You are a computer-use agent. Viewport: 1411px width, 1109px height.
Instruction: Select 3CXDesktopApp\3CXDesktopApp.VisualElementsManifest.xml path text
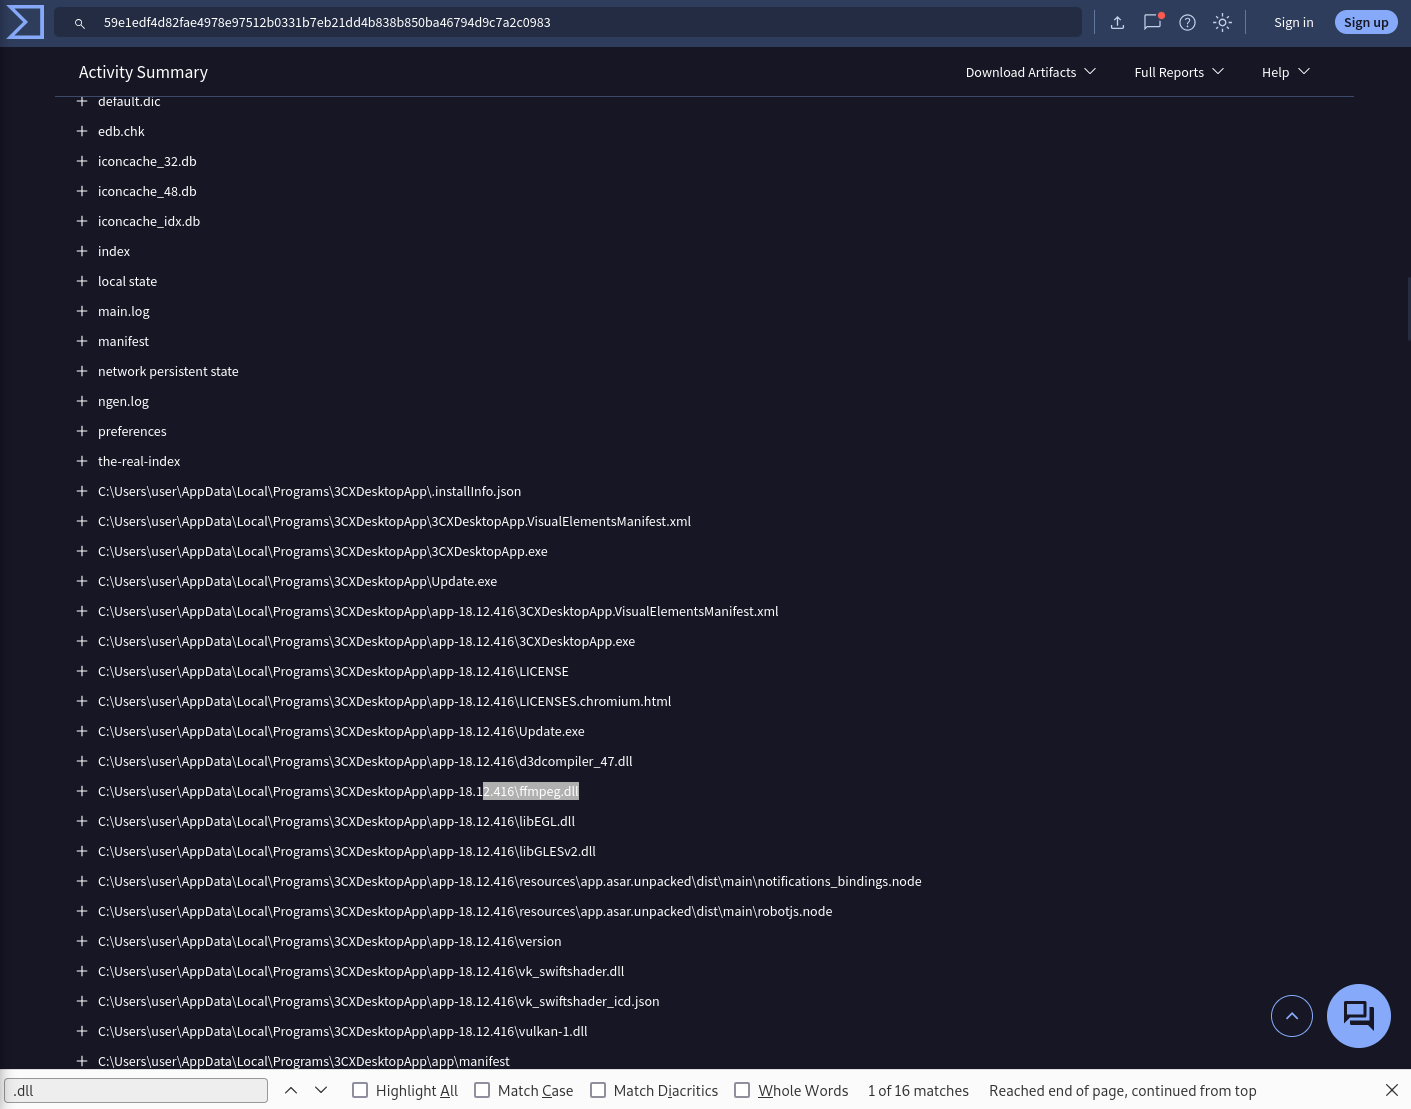(x=394, y=521)
